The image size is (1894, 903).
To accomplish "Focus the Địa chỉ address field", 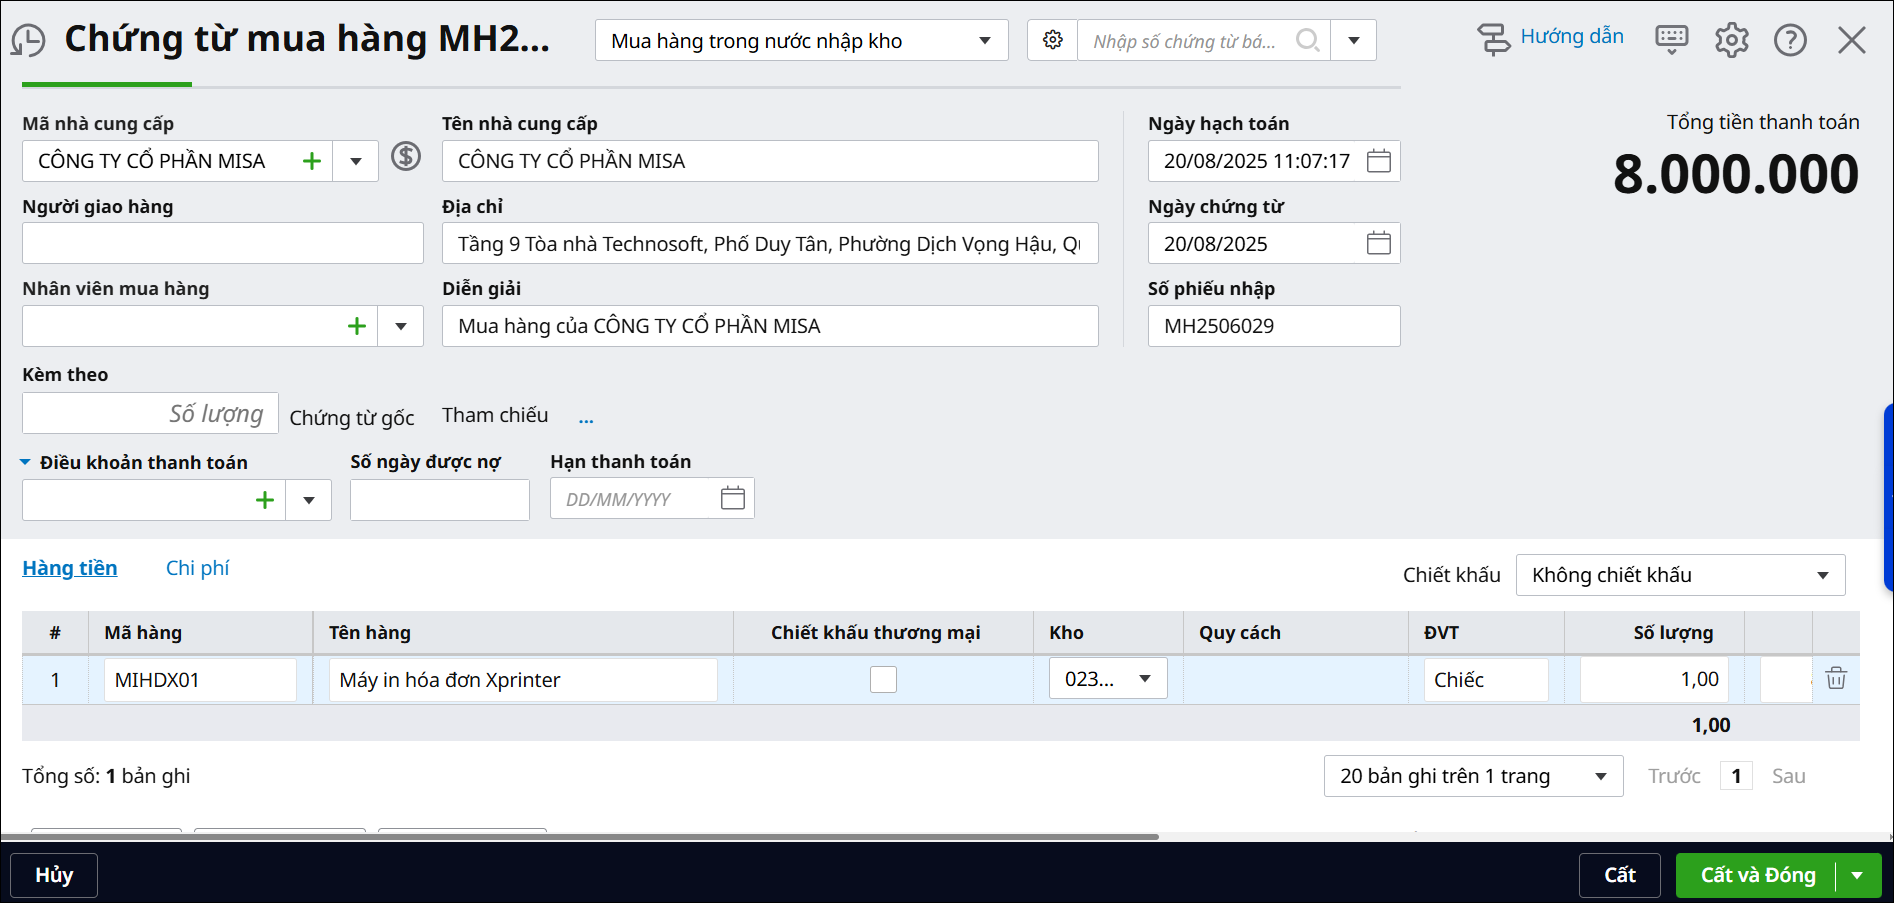I will (770, 243).
